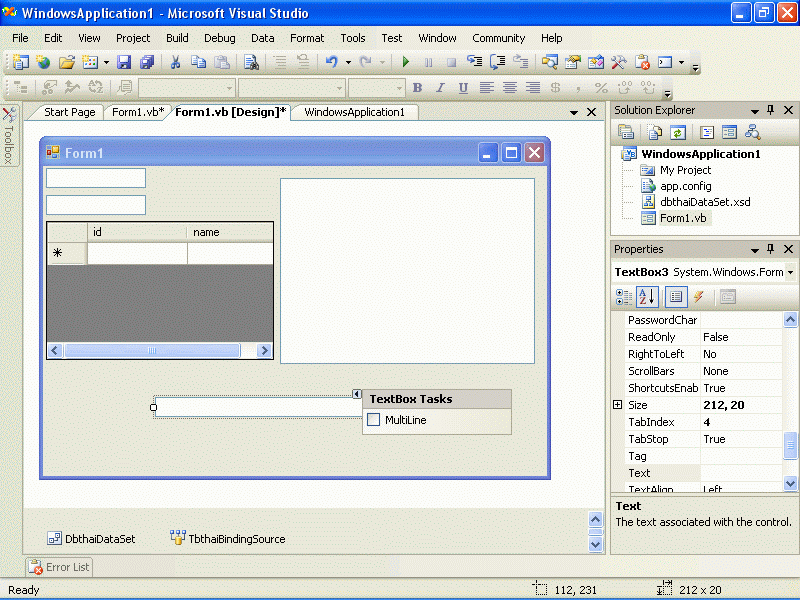Viewport: 800px width, 600px height.
Task: Open the object selector dropdown in Properties
Action: point(790,272)
